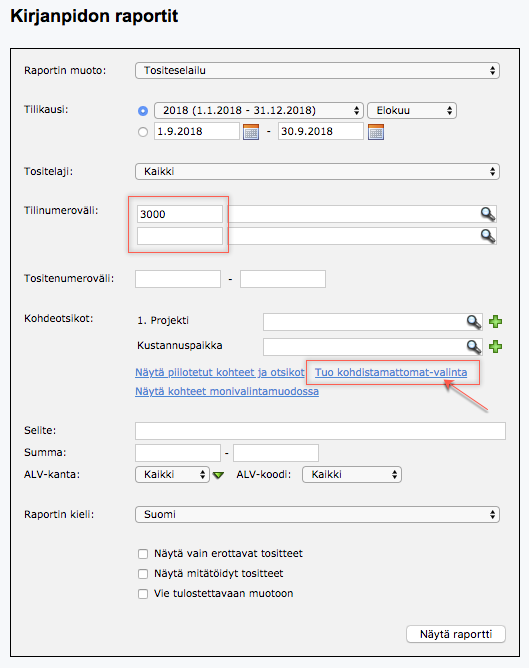Open fiscal year dropdown 2018 (1.1.2018 - 31.12.2018)

259,110
